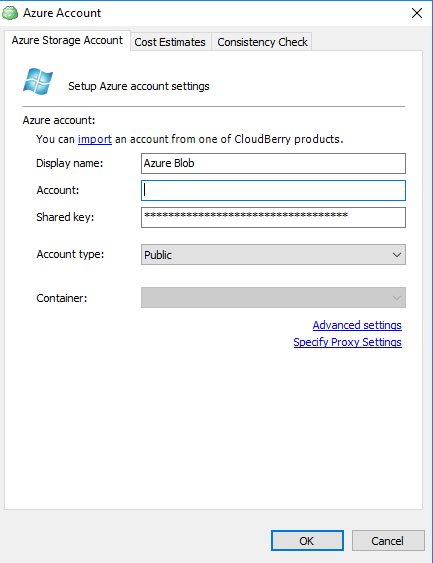
Task: Click the 'Container:' label
Action: pyautogui.click(x=62, y=298)
